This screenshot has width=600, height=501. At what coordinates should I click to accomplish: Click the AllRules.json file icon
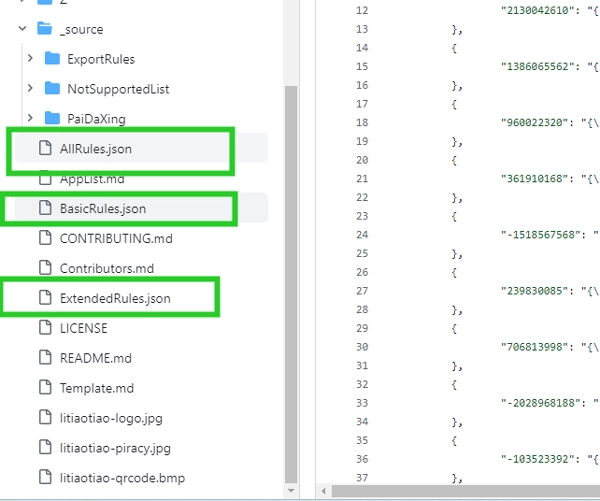(x=44, y=149)
